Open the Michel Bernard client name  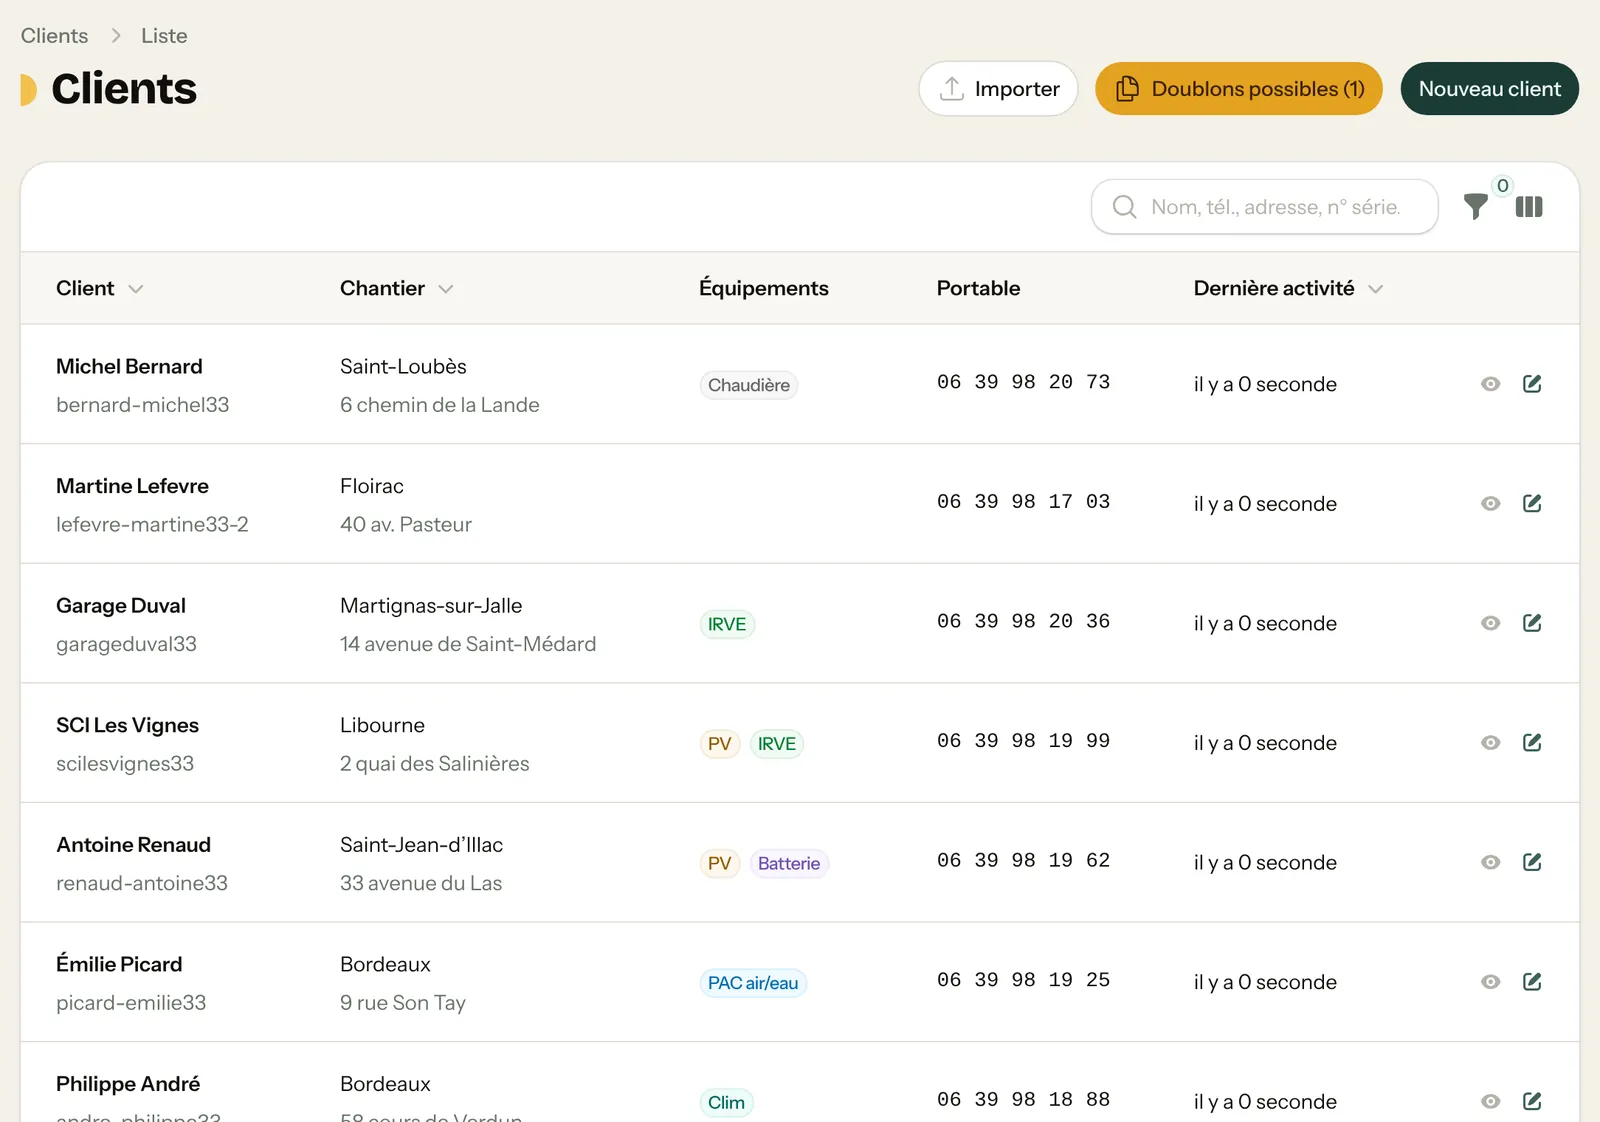[129, 366]
